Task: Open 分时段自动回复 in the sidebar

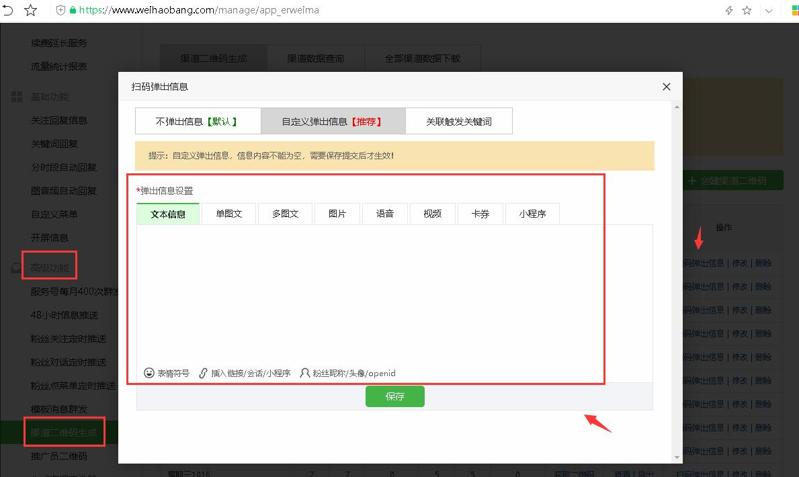Action: tap(63, 167)
